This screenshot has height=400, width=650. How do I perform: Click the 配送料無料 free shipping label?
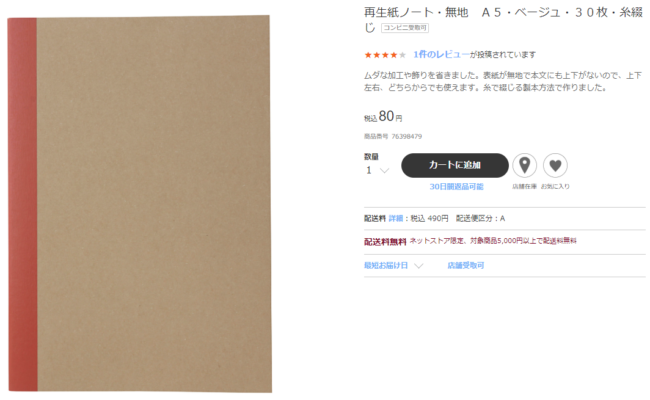pos(385,242)
